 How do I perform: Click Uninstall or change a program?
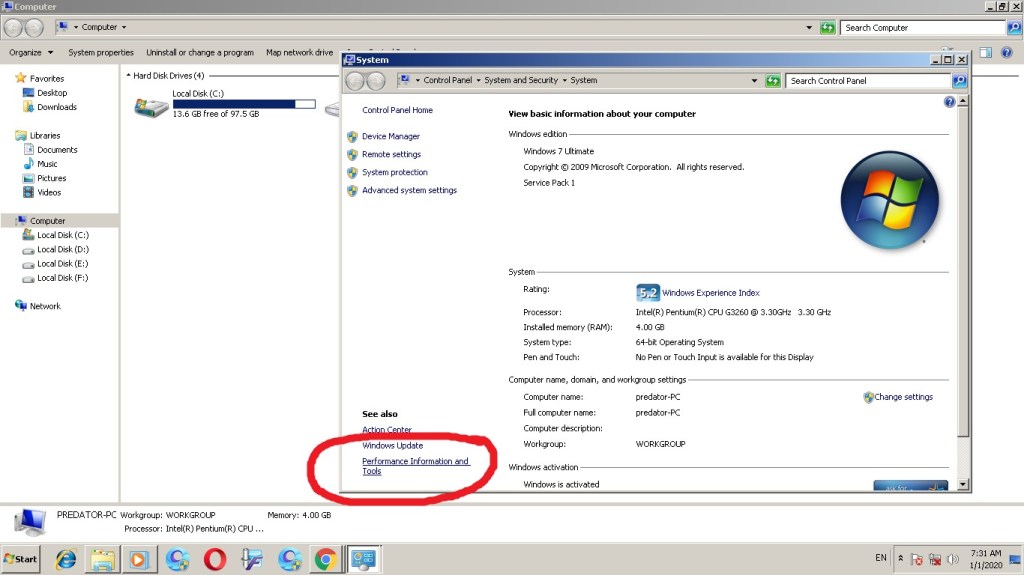199,53
